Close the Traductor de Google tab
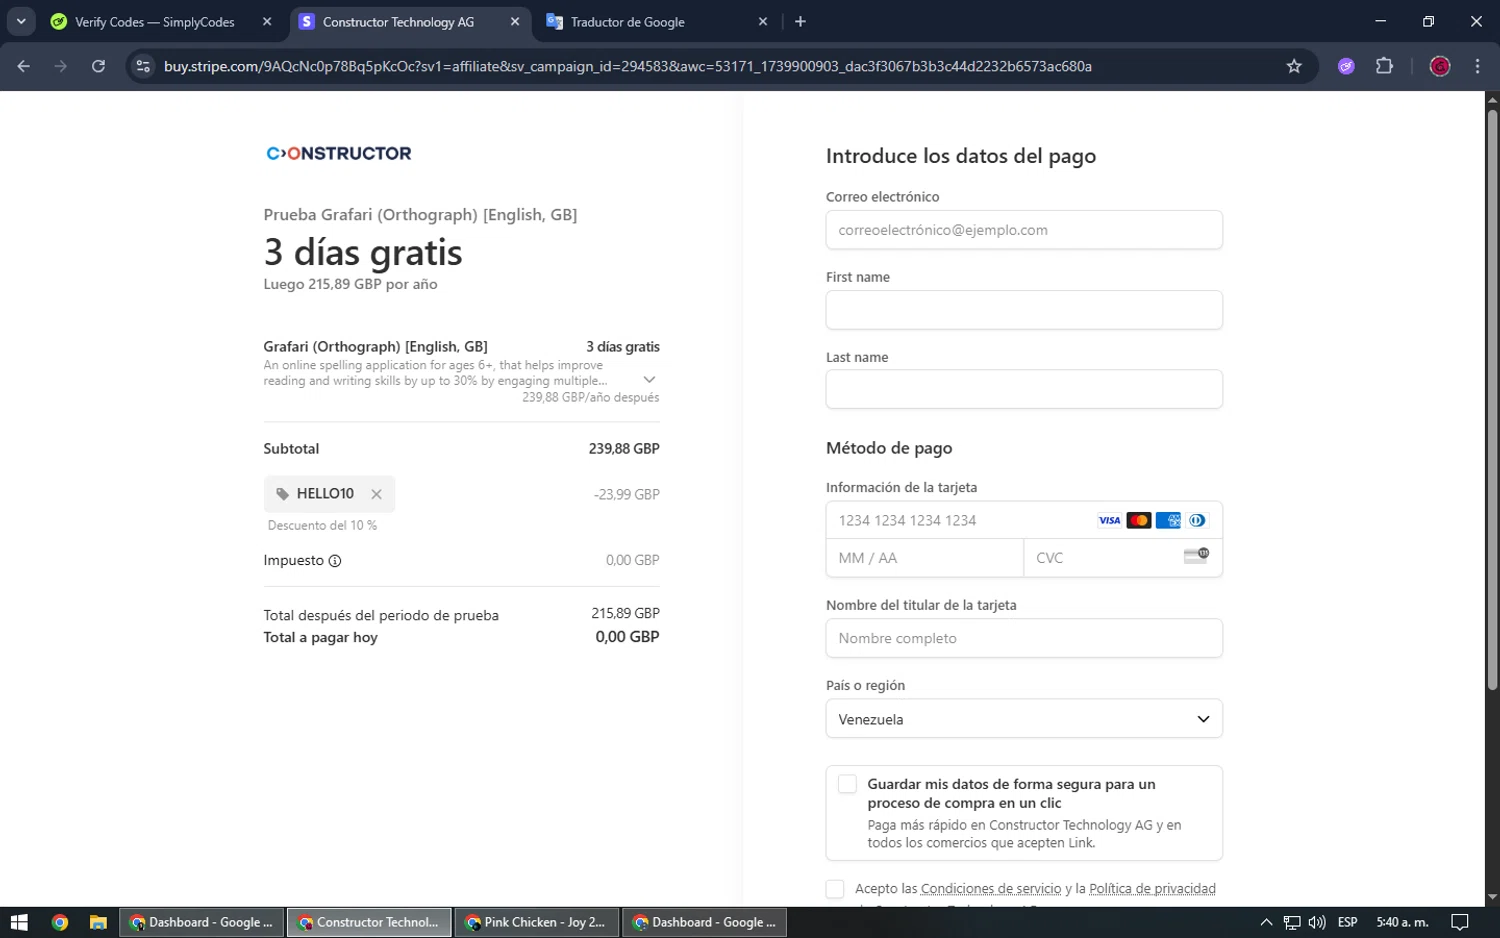The height and width of the screenshot is (938, 1500). point(763,22)
